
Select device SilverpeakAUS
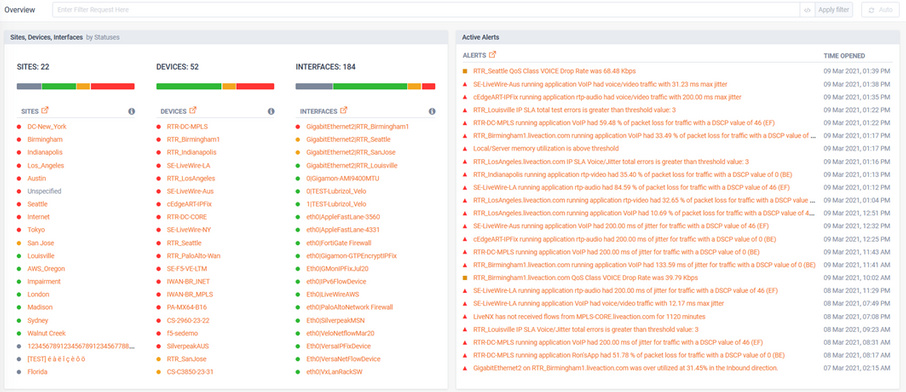pyautogui.click(x=188, y=346)
